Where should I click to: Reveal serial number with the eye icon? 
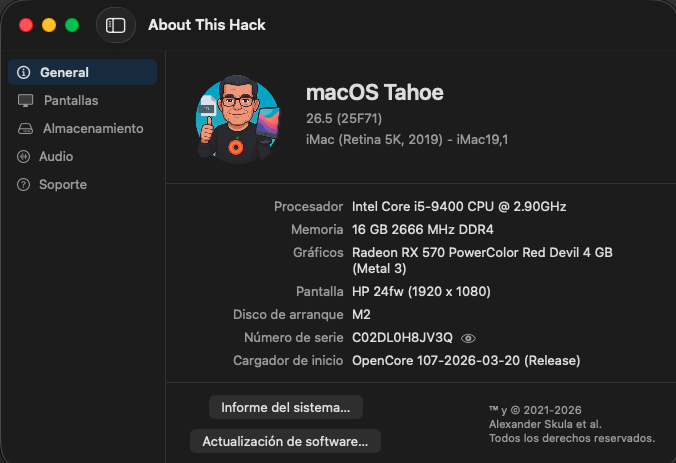tap(468, 338)
